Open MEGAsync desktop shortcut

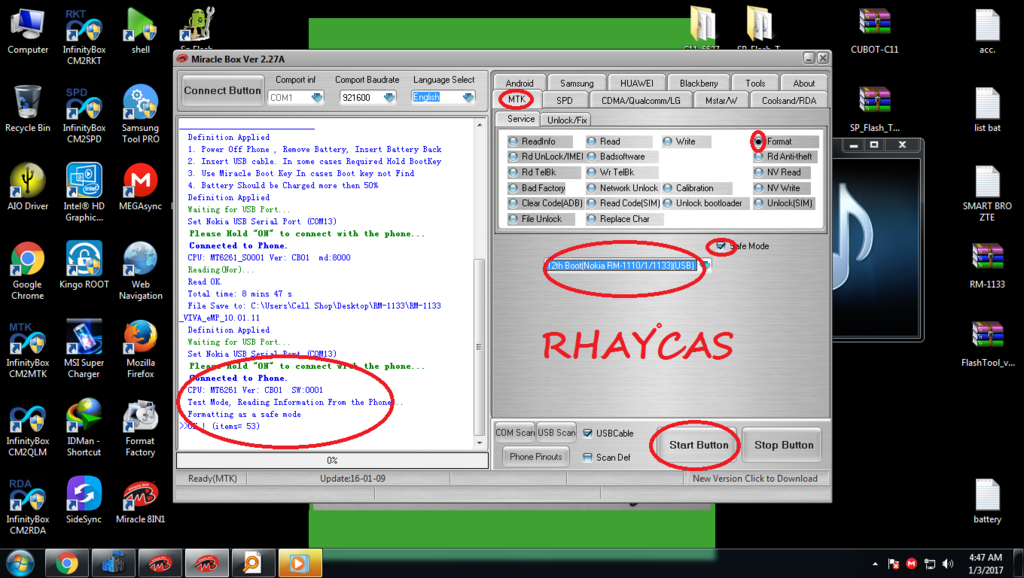tap(140, 185)
